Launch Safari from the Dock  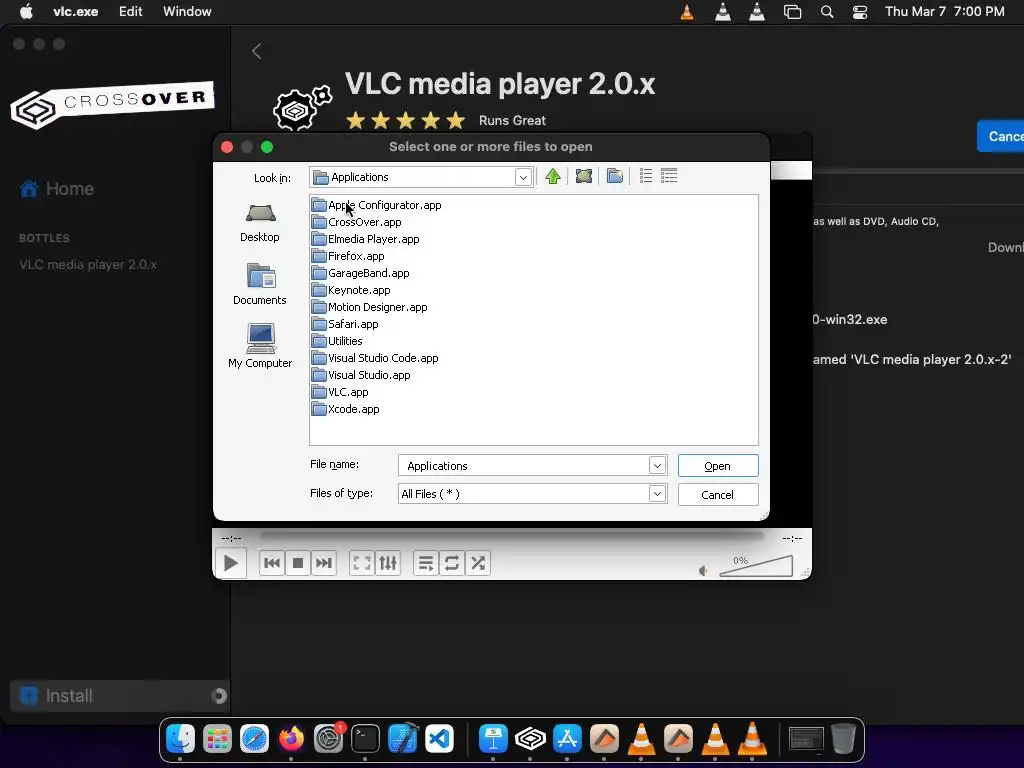pyautogui.click(x=254, y=739)
